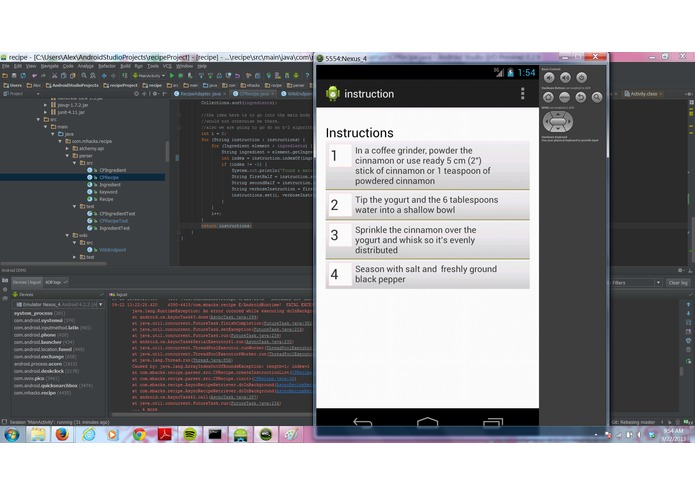Click the Save All toolbar icon
Image resolution: width=695 pixels, height=494 pixels.
point(14,76)
